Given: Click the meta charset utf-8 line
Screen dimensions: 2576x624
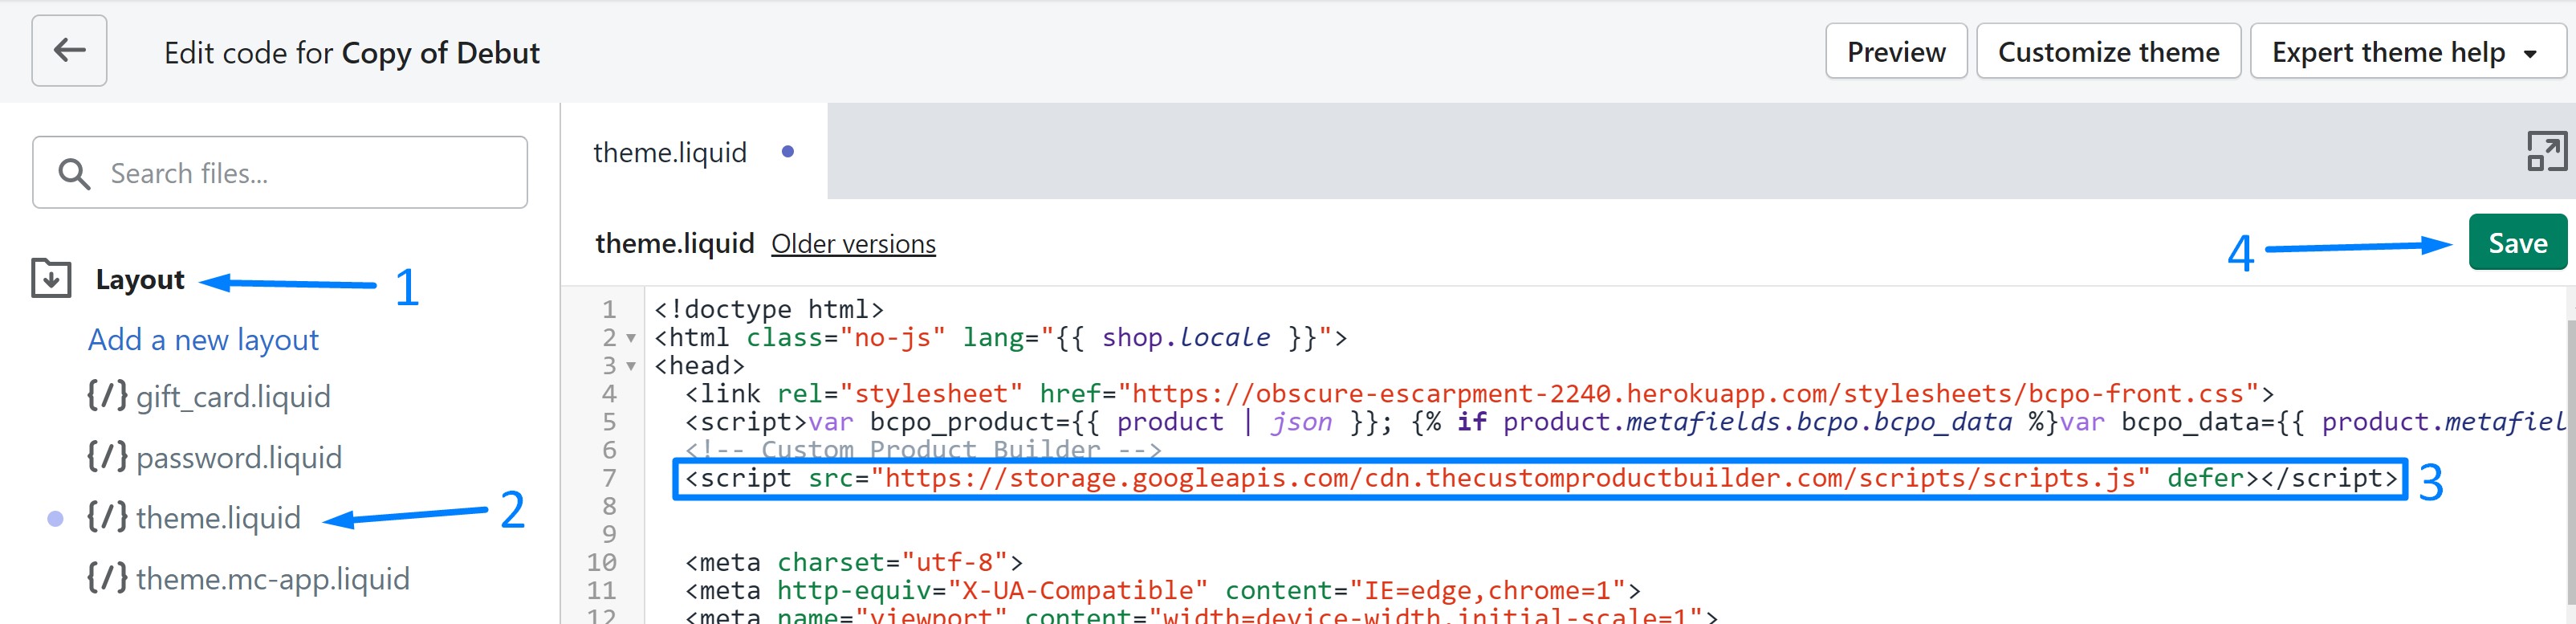Looking at the screenshot, I should tap(854, 563).
